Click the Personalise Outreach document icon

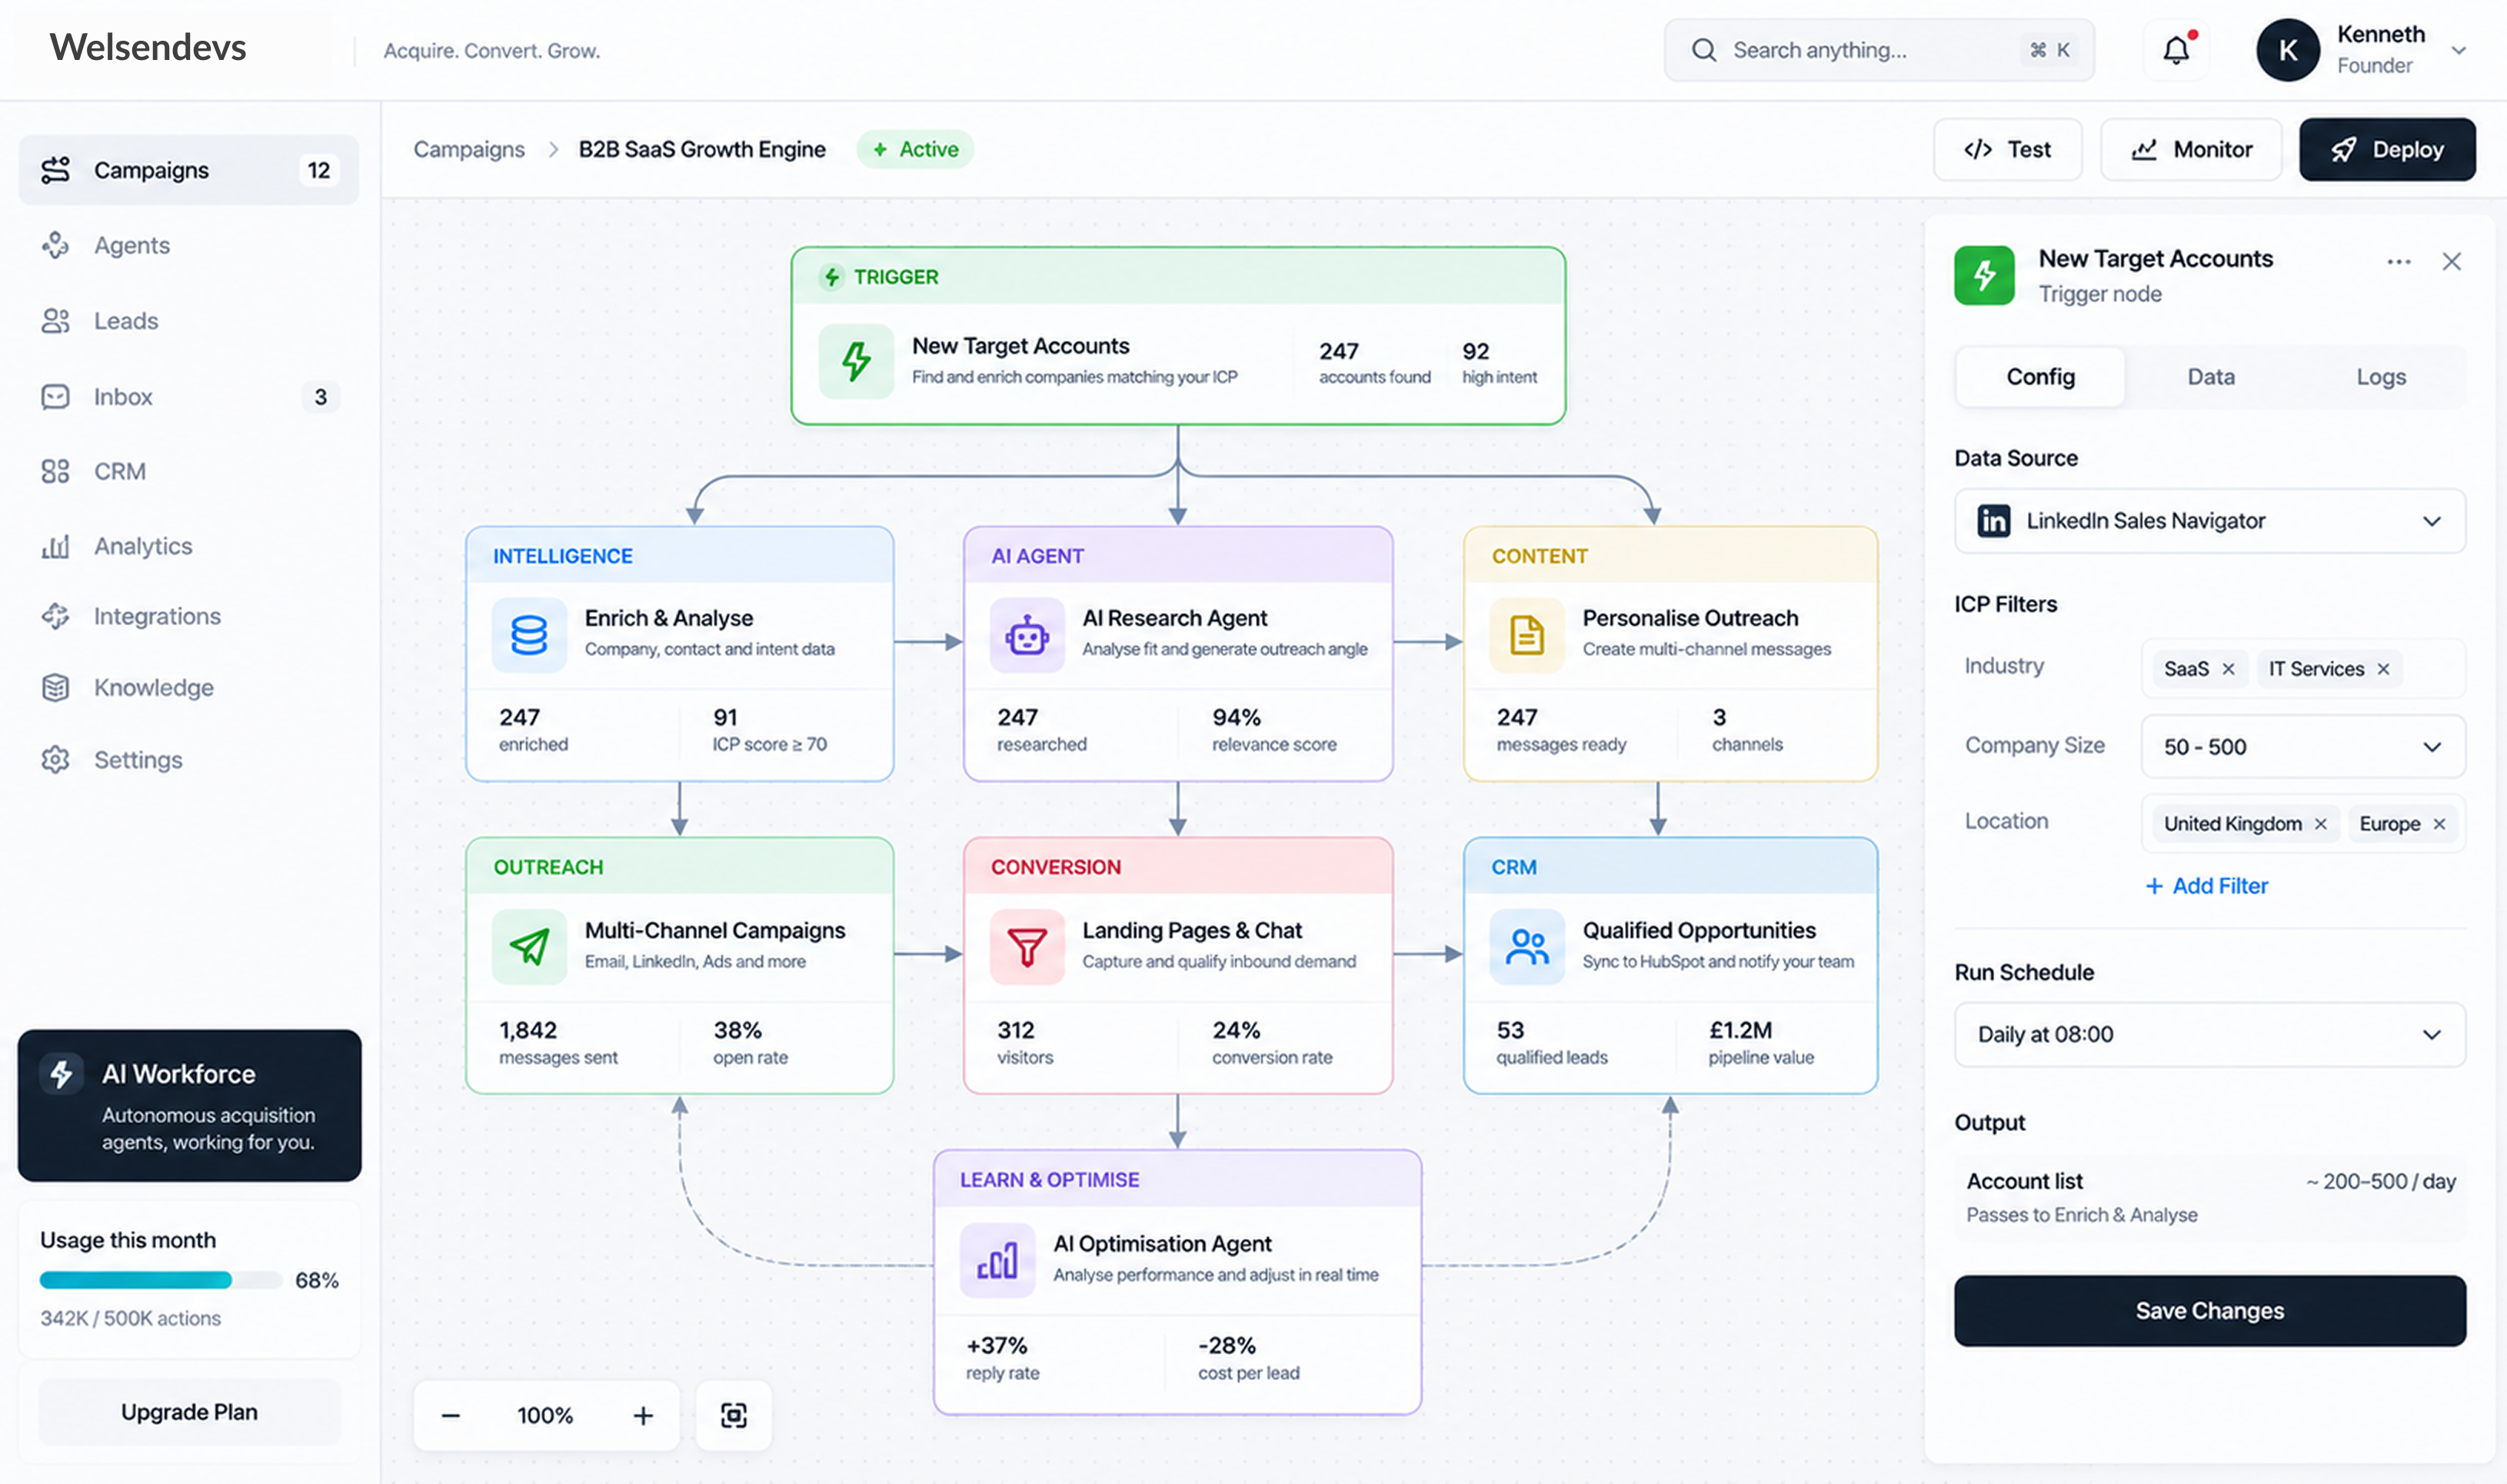point(1526,634)
